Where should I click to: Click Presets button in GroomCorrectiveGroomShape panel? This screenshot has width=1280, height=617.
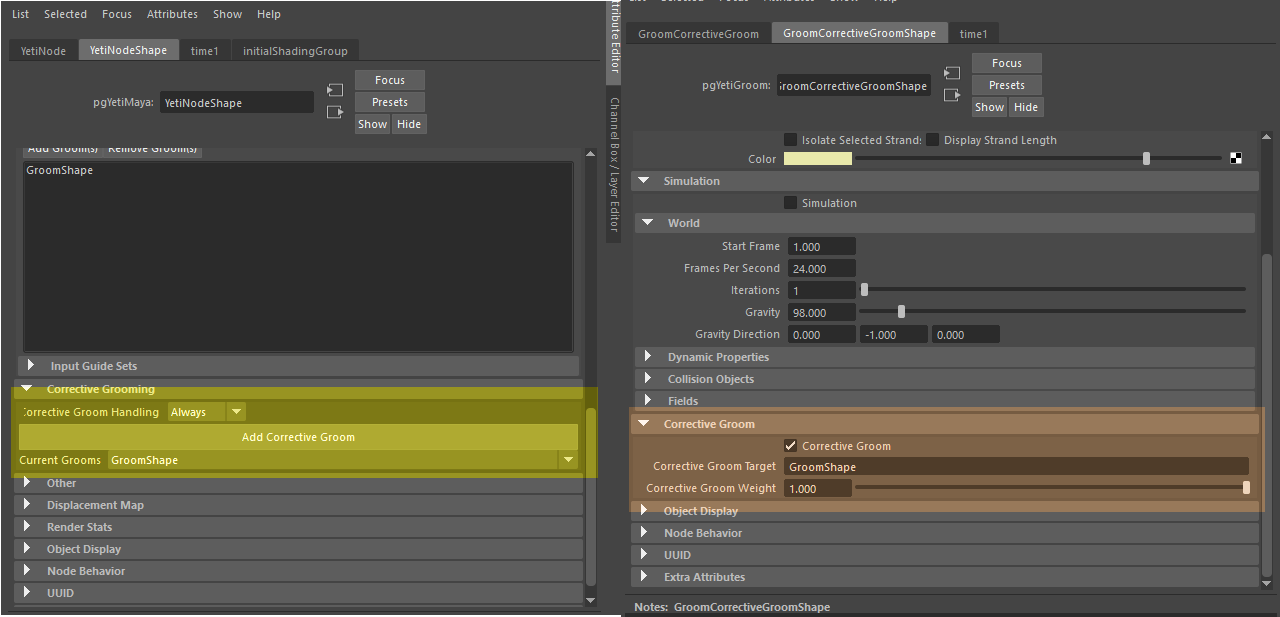pos(1006,85)
